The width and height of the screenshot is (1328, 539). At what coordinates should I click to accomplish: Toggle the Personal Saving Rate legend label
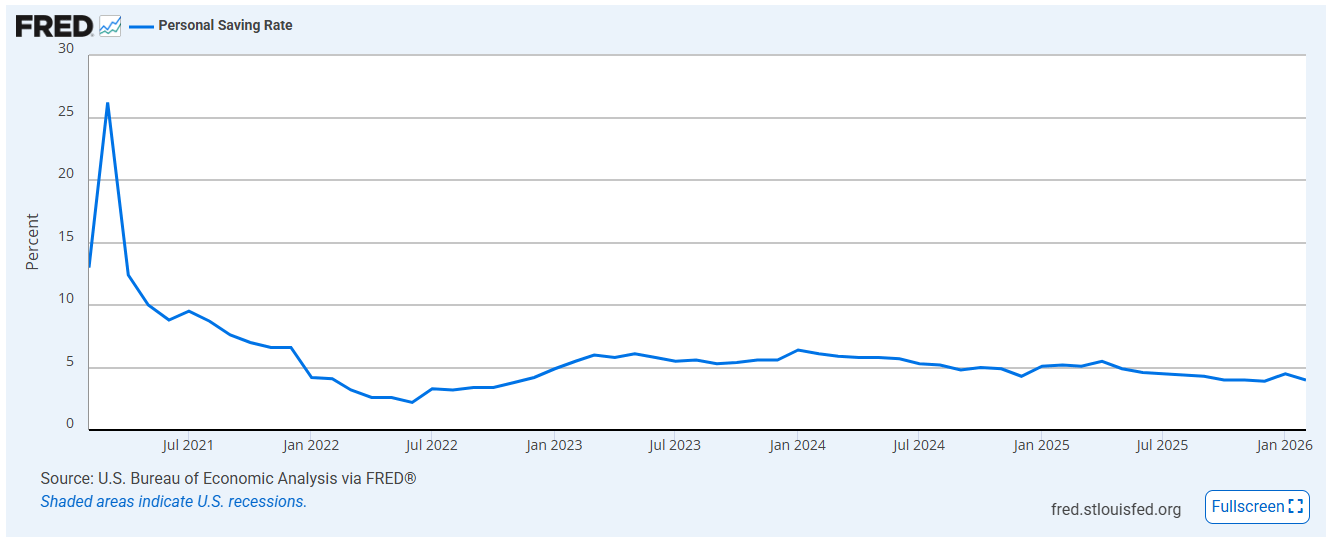(225, 25)
